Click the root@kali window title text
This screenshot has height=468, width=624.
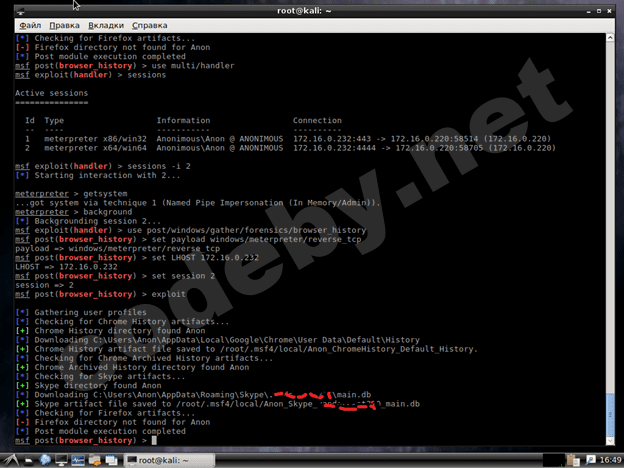[304, 11]
